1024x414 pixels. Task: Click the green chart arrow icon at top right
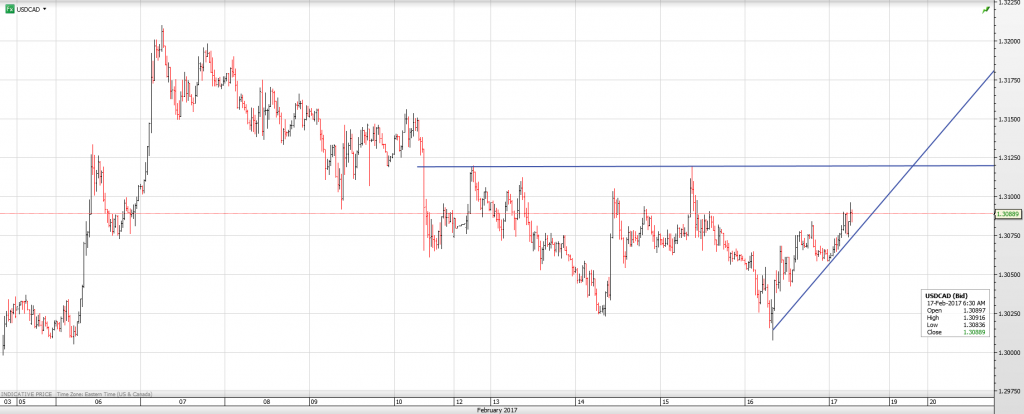986,9
